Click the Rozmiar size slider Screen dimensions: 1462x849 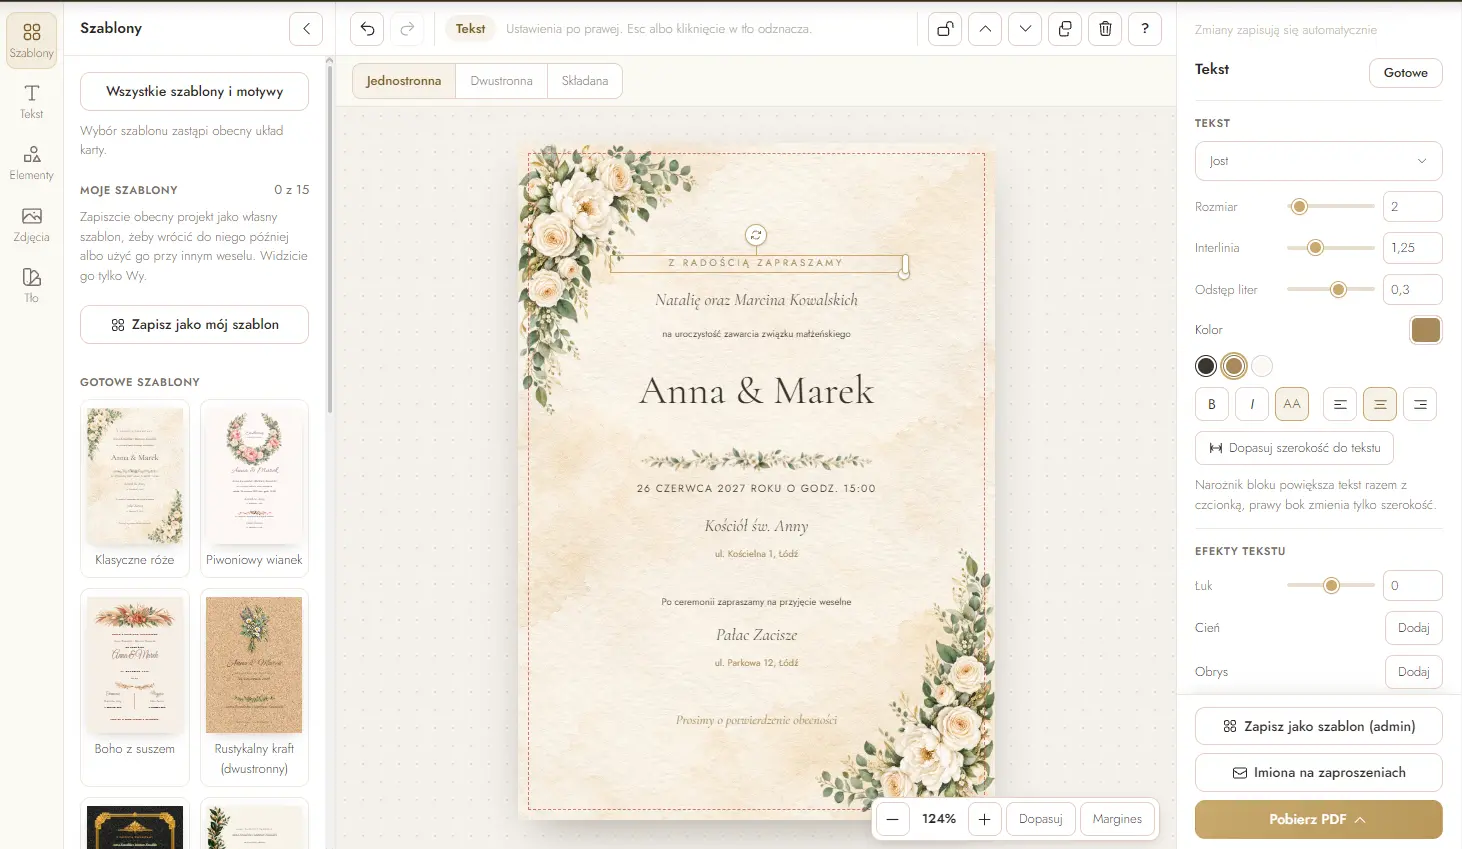pyautogui.click(x=1331, y=207)
